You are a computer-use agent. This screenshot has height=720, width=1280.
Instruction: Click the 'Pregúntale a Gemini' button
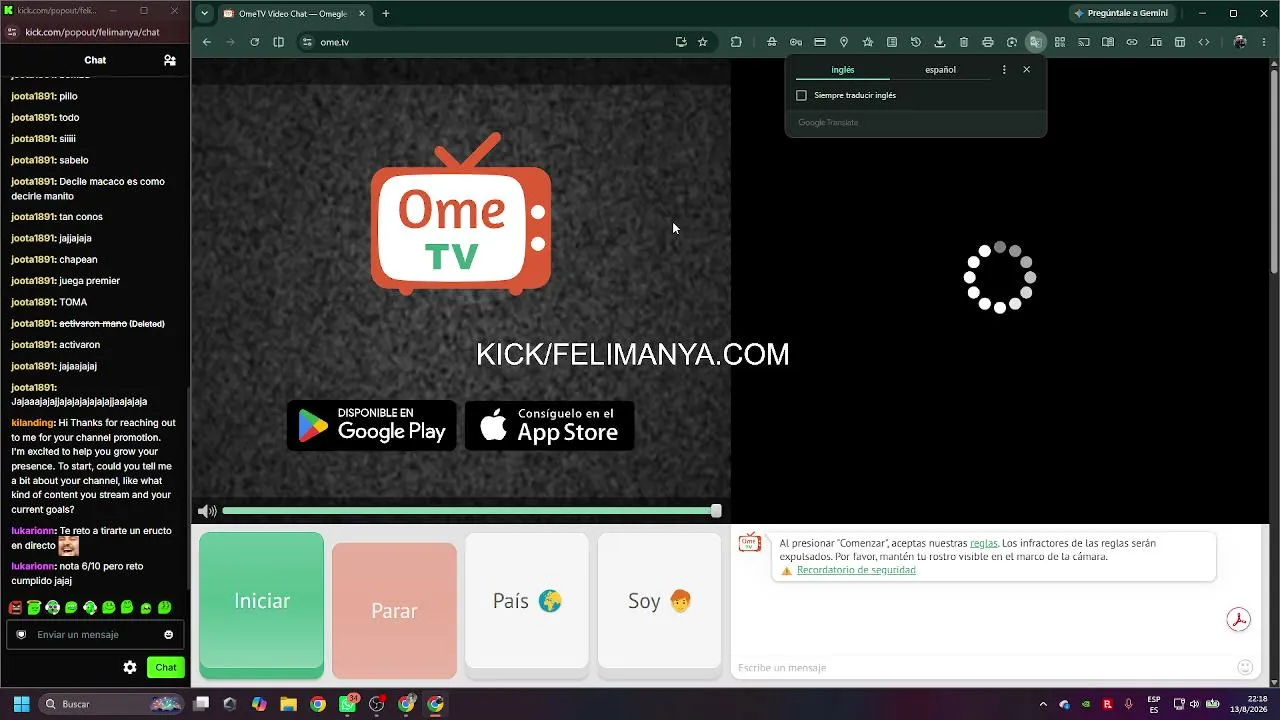(x=1120, y=13)
